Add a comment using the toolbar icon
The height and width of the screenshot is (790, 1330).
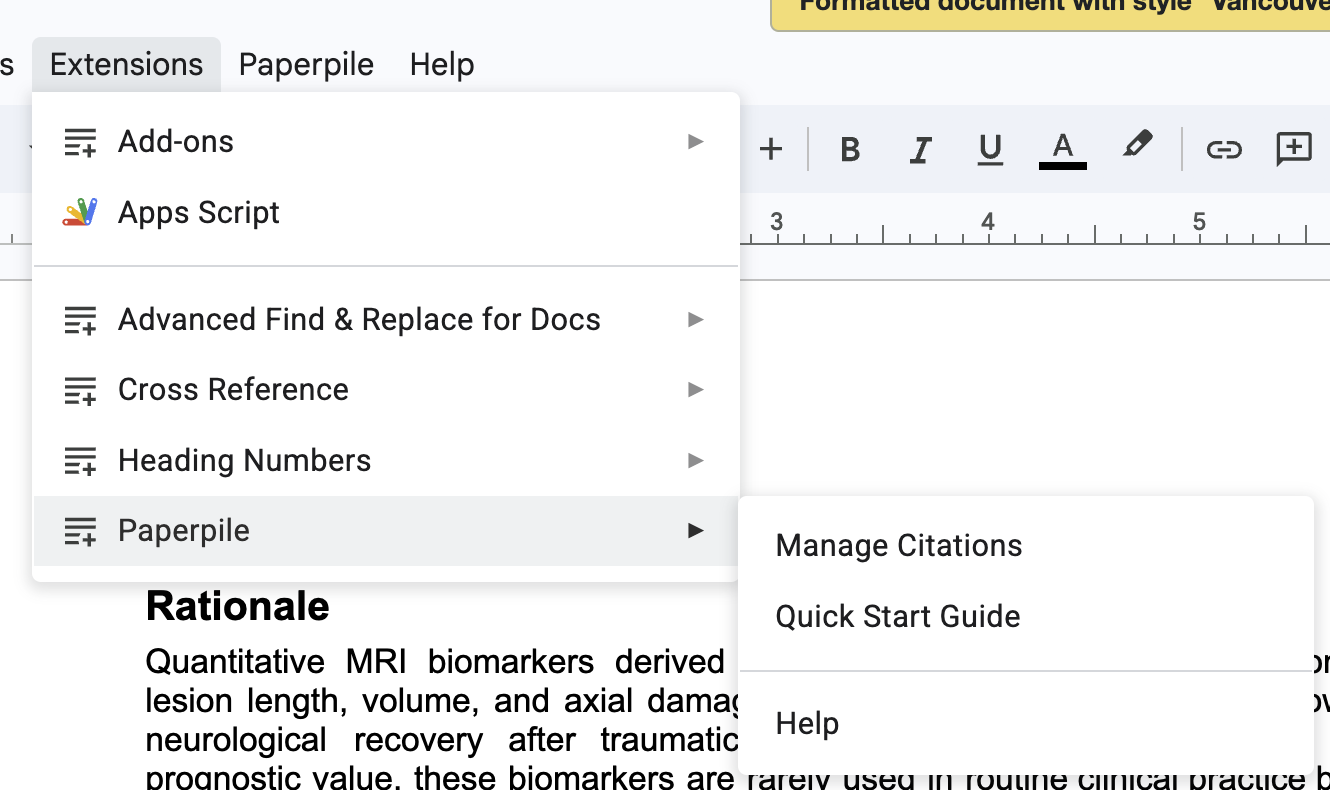[1294, 150]
